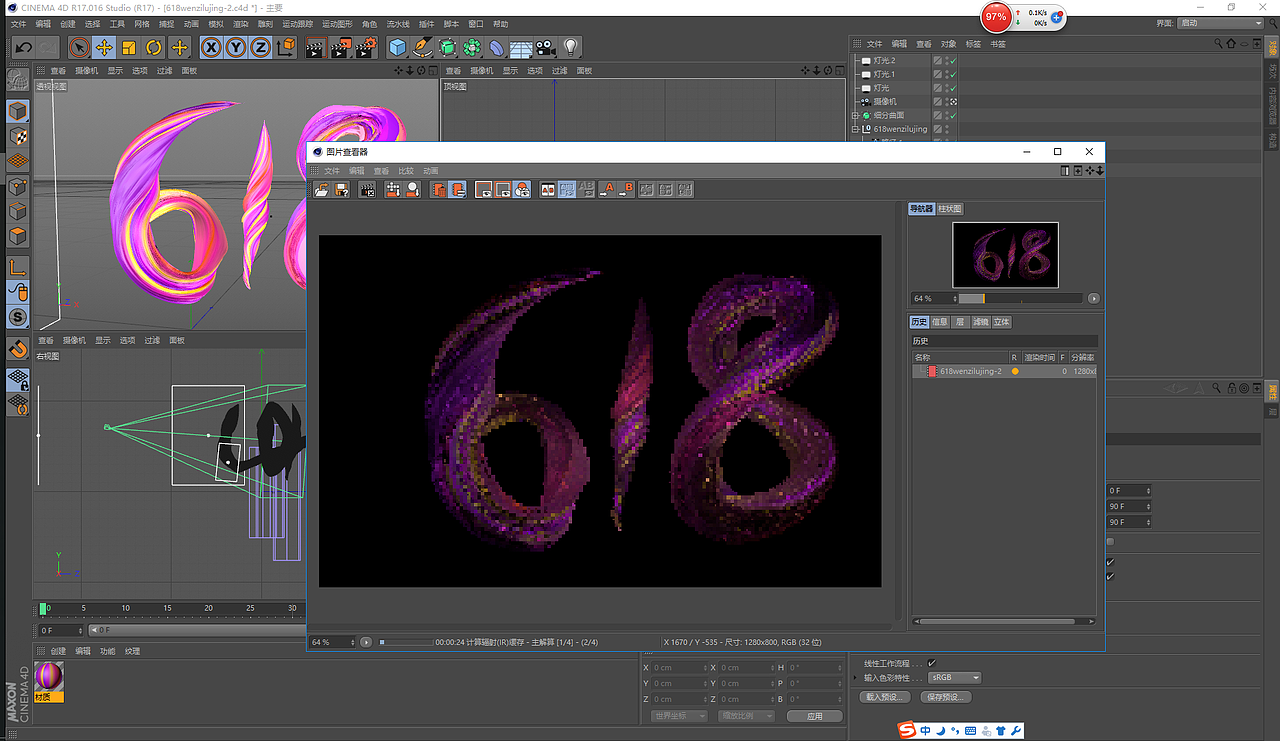Collapse the 618wenzilujing tree node
The width and height of the screenshot is (1280, 741).
[x=855, y=129]
